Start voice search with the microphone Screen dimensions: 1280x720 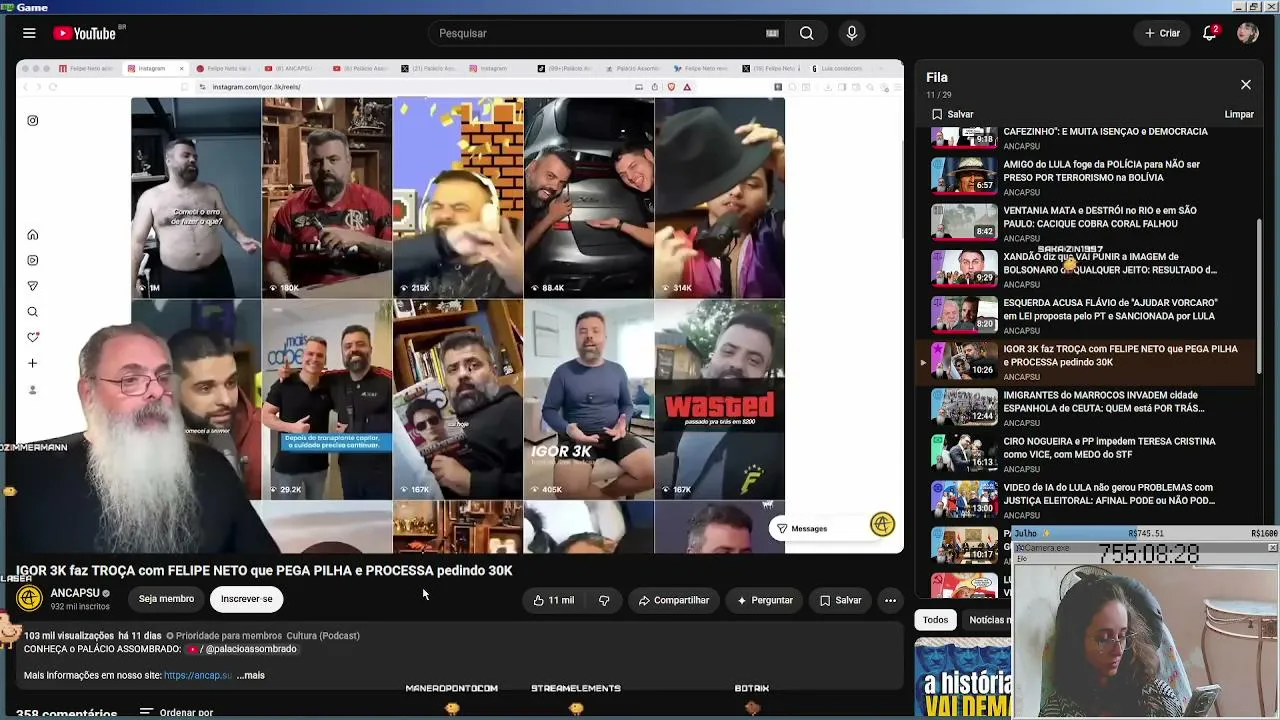click(852, 33)
